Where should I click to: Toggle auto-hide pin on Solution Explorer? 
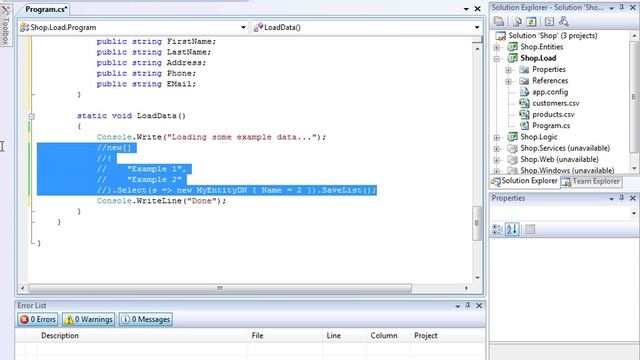(x=622, y=7)
